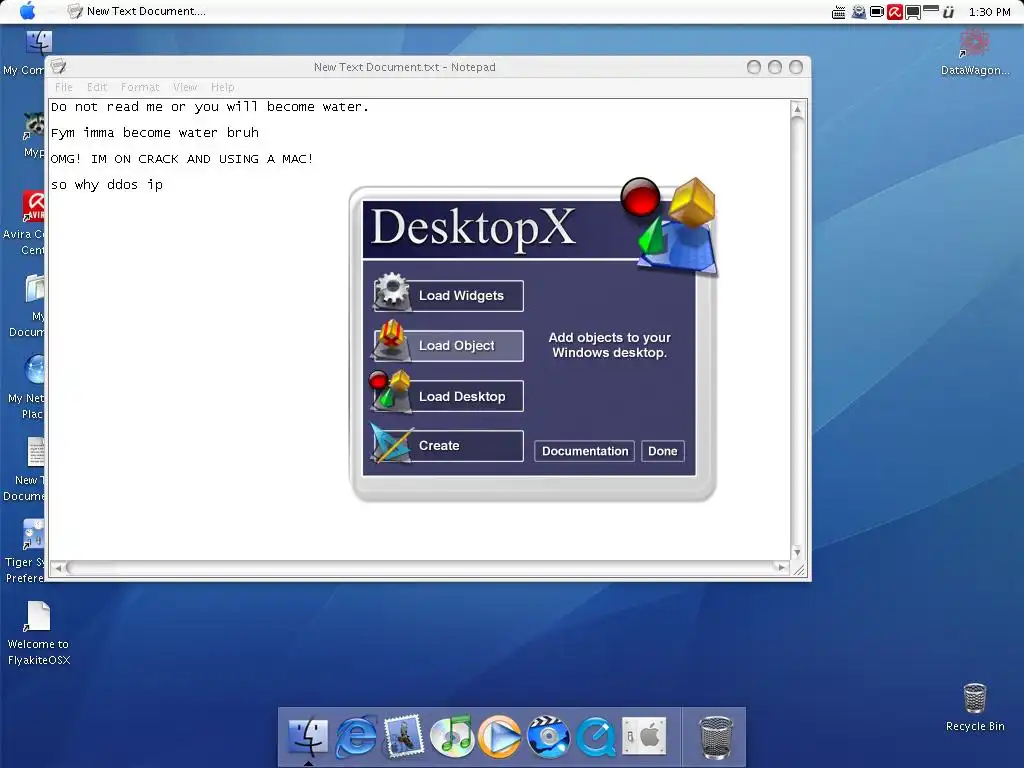Click the Notepad title bar notepad icon
This screenshot has width=1024, height=768.
click(59, 67)
